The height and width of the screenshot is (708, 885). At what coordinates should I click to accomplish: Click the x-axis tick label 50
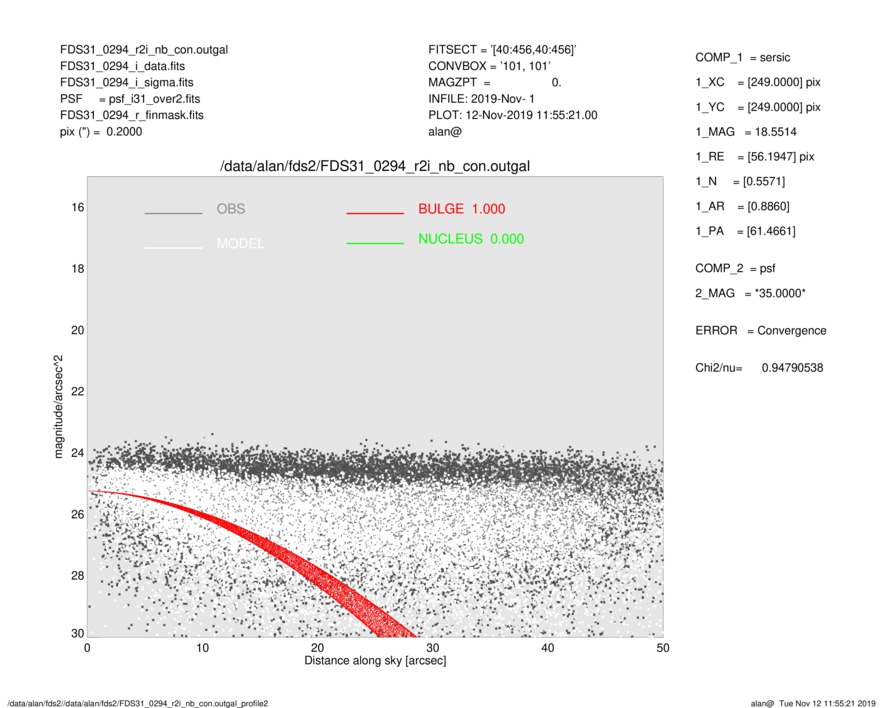coord(663,648)
